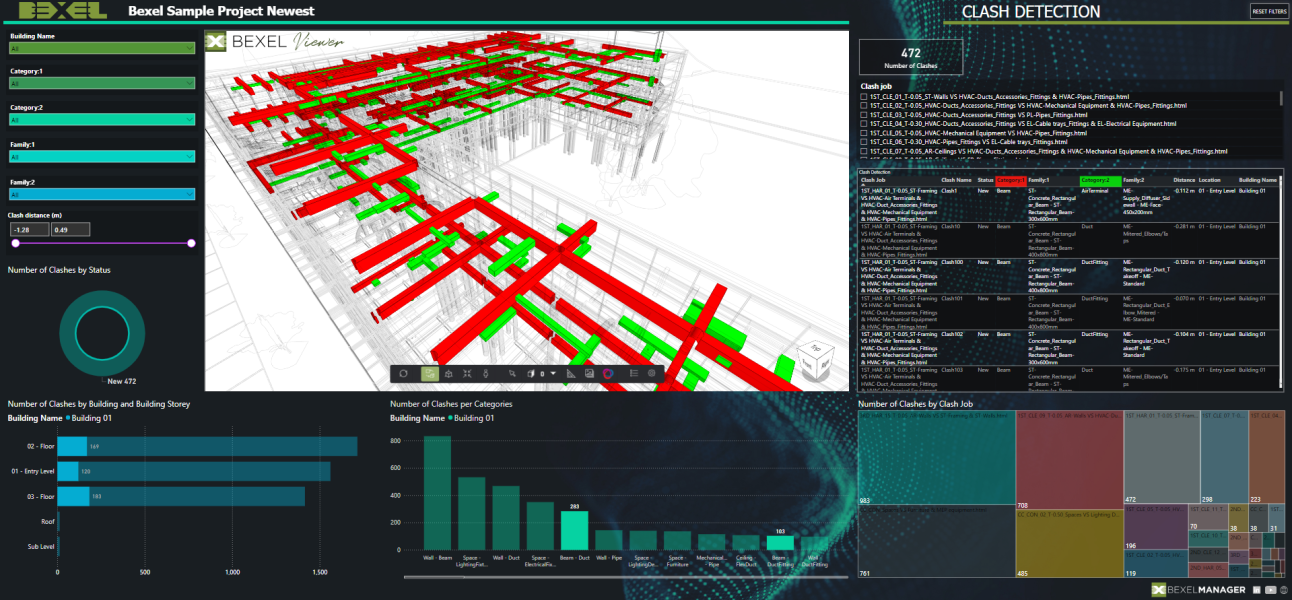The width and height of the screenshot is (1292, 600).
Task: Check the 1ST_CLE_02 HVAC-Ducts clash job
Action: [864, 106]
